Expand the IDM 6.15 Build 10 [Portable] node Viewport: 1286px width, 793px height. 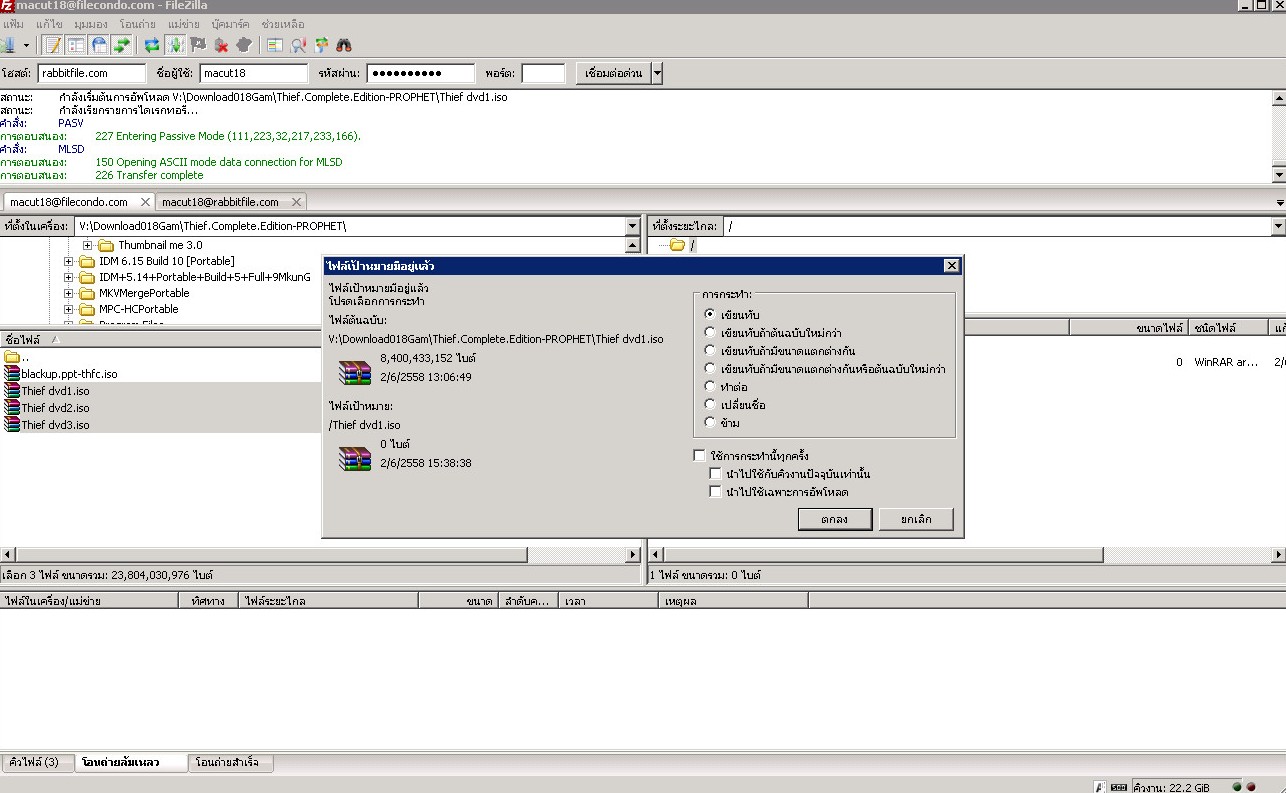tap(68, 261)
